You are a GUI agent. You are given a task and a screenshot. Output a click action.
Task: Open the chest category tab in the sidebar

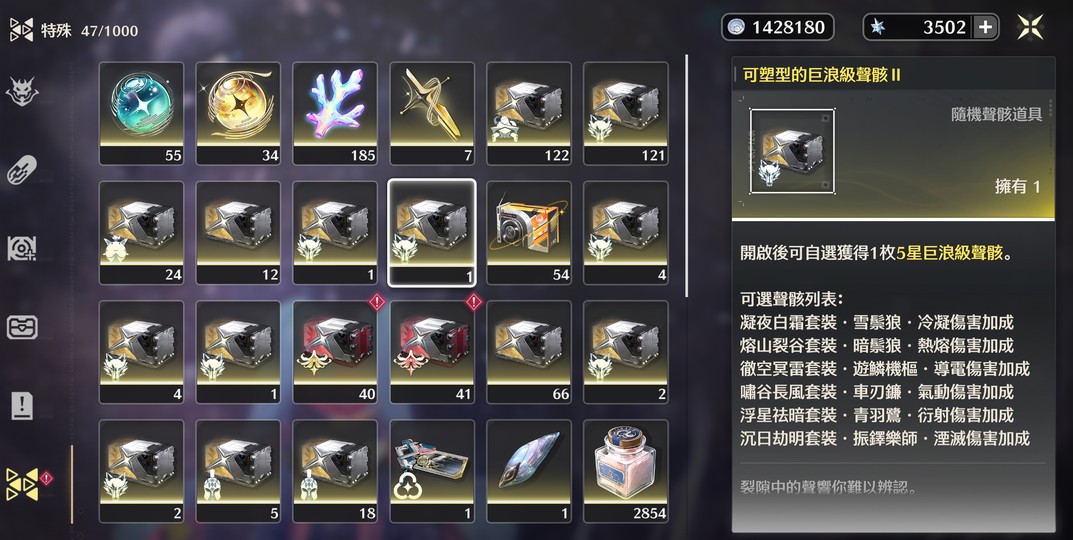click(x=22, y=328)
